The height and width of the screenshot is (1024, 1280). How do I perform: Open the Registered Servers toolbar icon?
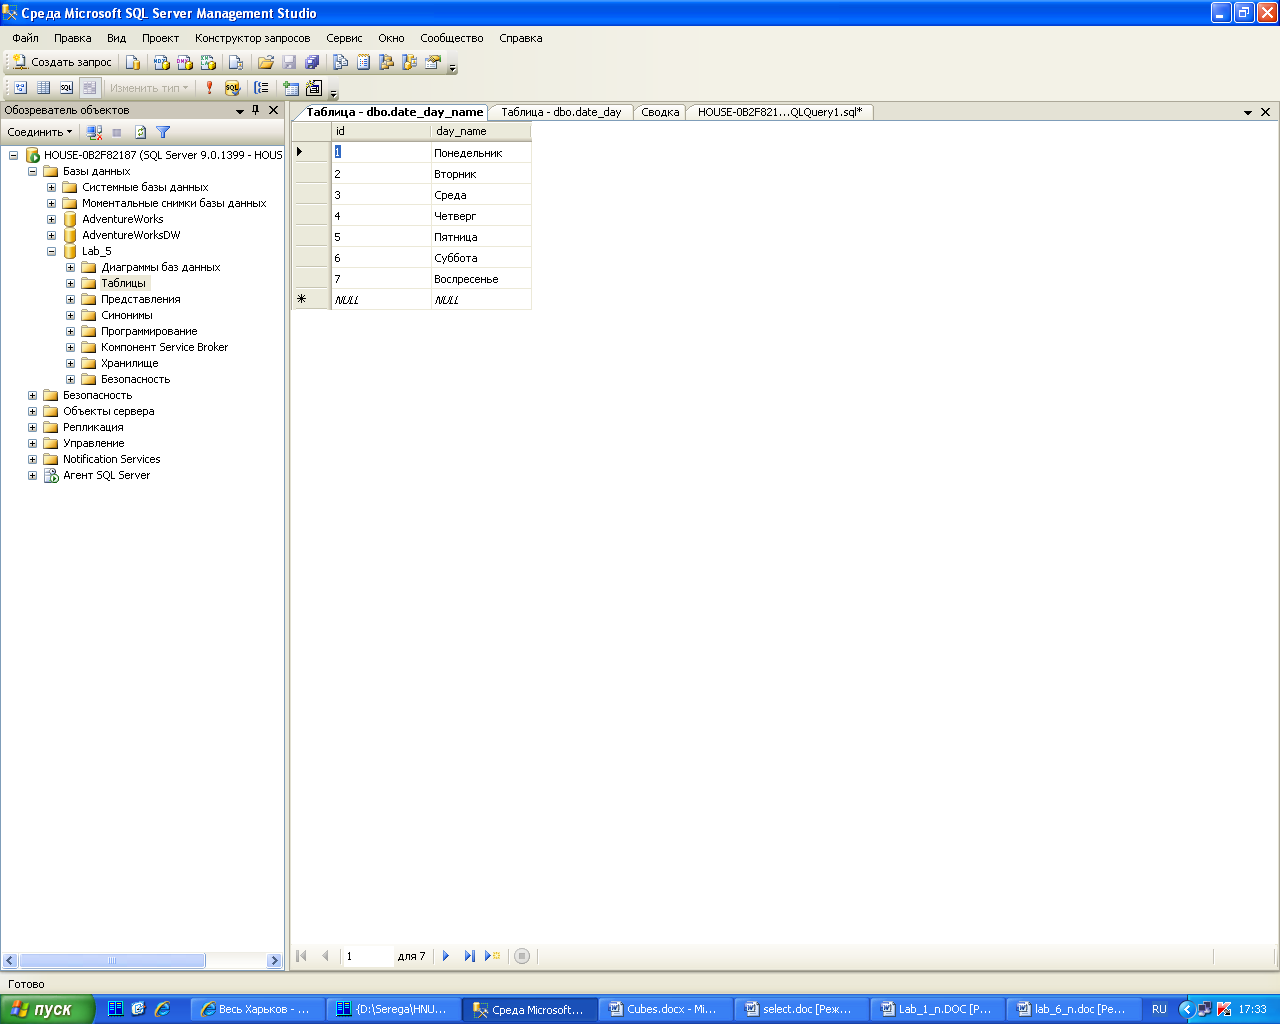click(x=340, y=62)
